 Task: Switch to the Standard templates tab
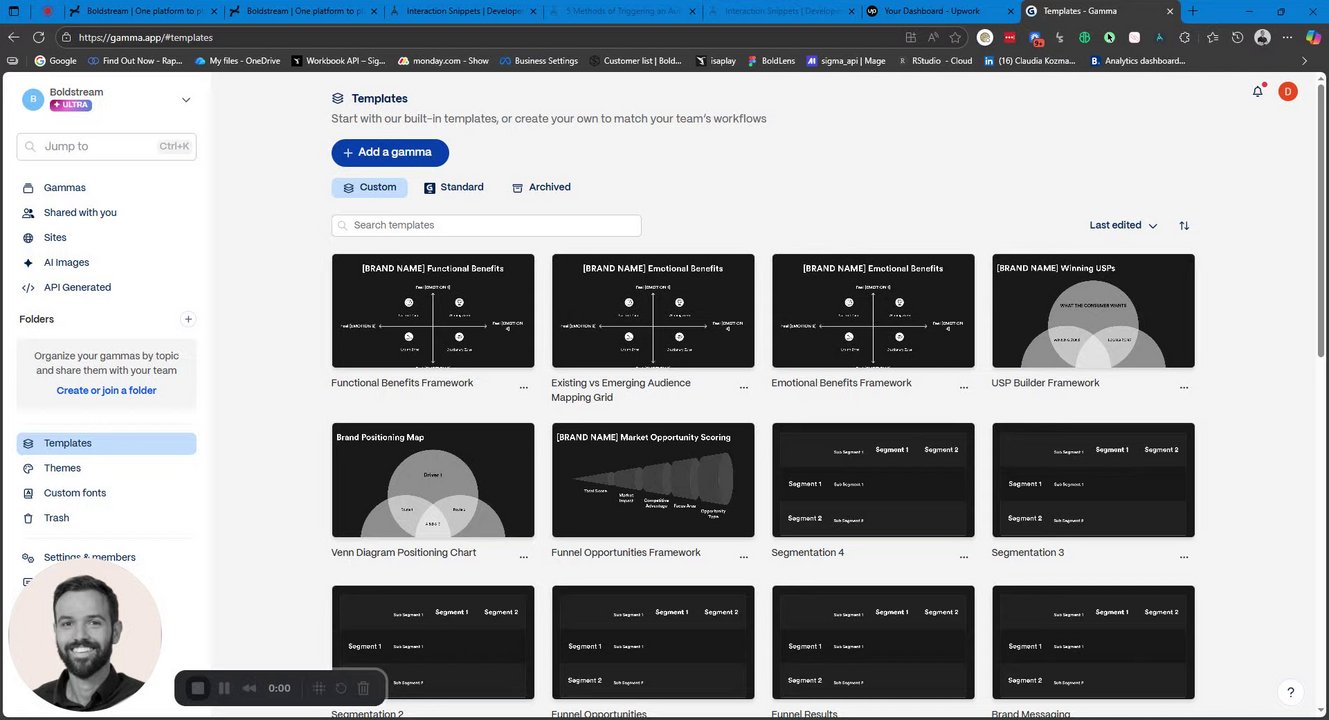click(453, 187)
